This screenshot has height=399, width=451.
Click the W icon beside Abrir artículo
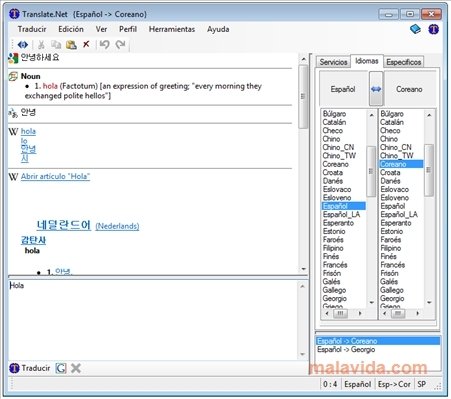click(x=13, y=176)
